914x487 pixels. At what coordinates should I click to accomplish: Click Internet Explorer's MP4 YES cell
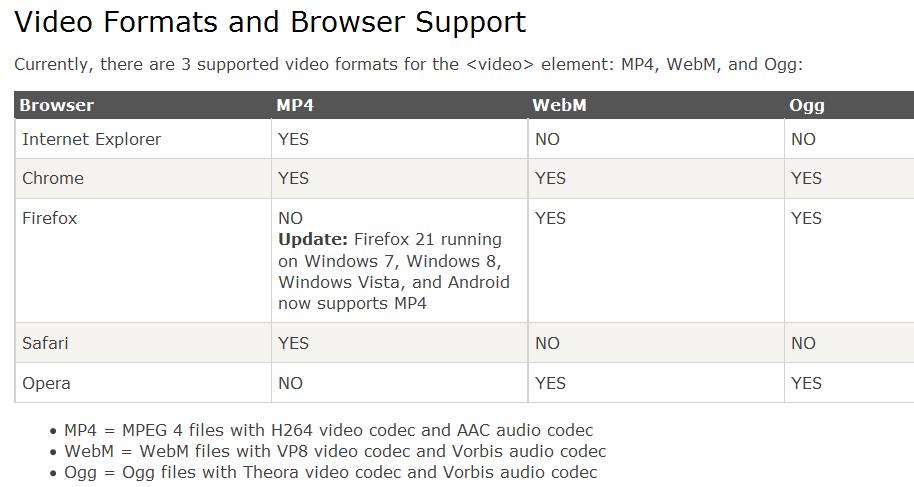[x=399, y=139]
